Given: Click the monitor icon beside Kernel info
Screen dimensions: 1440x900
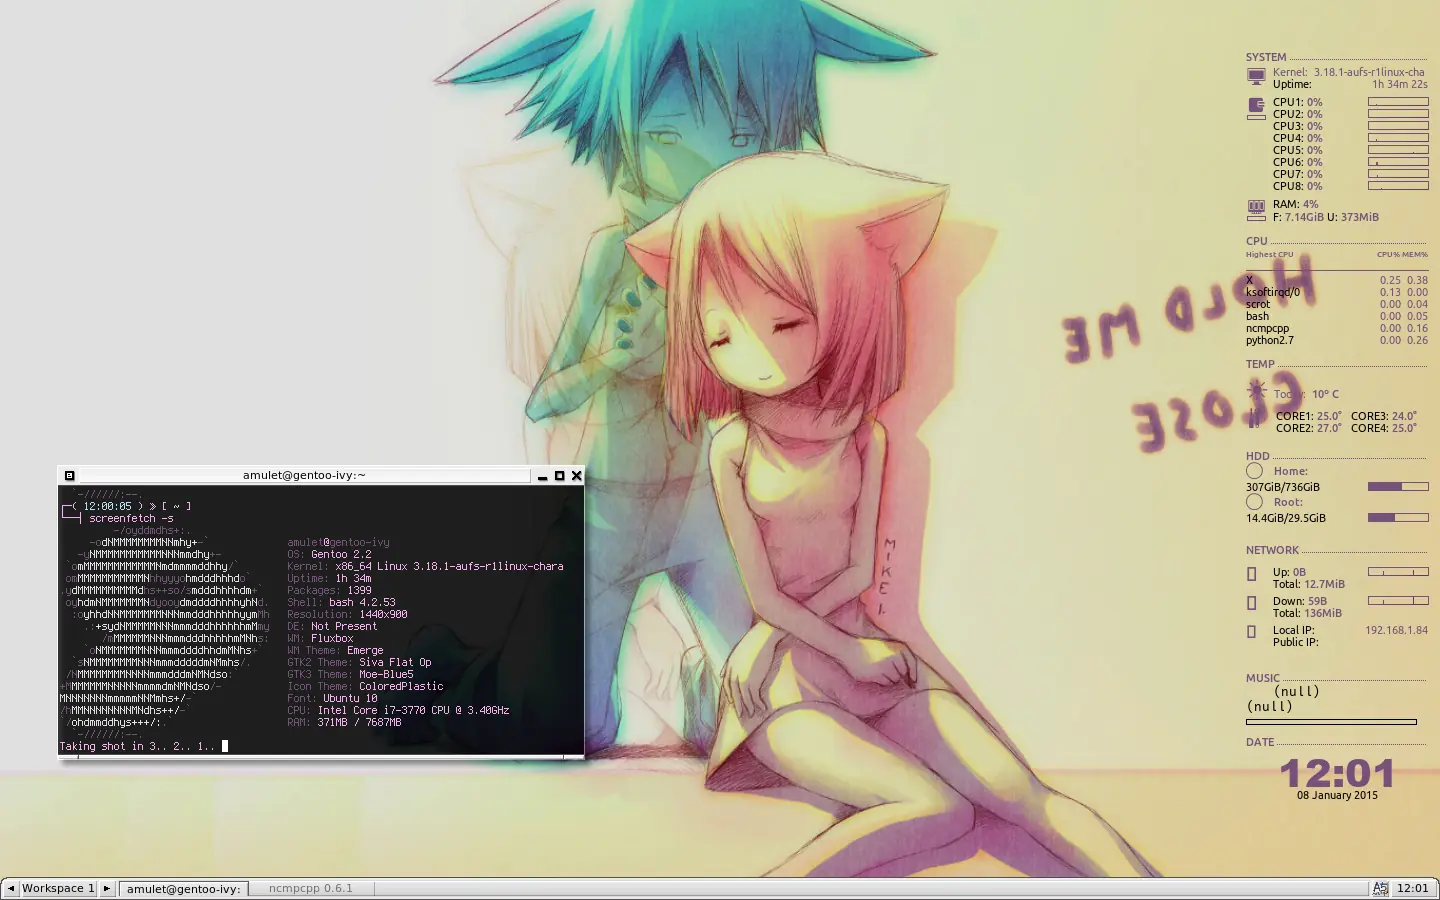Looking at the screenshot, I should (1256, 77).
